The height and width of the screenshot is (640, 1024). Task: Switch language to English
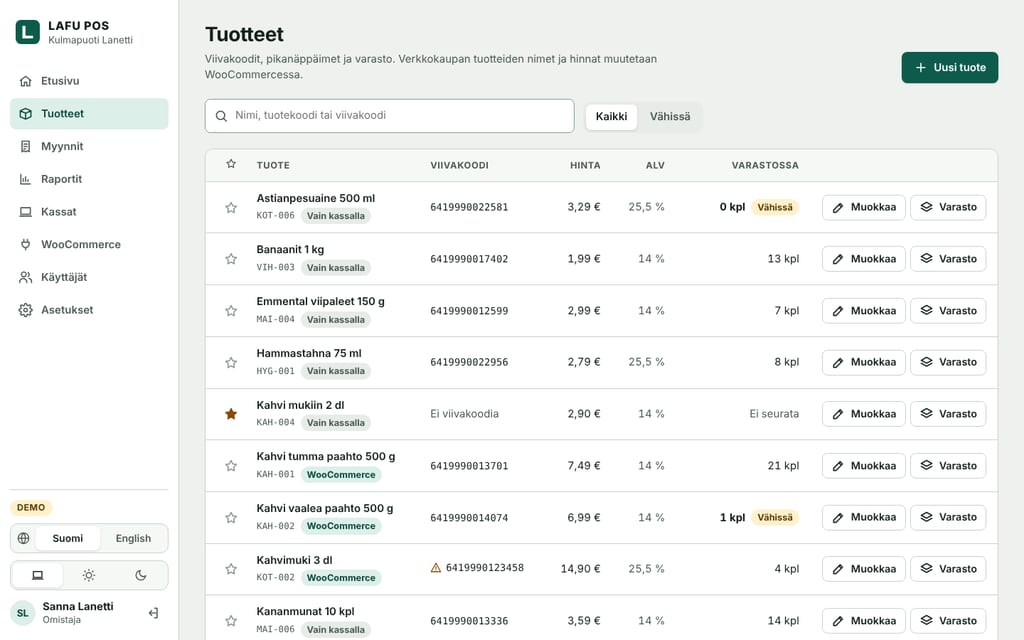[x=133, y=538]
